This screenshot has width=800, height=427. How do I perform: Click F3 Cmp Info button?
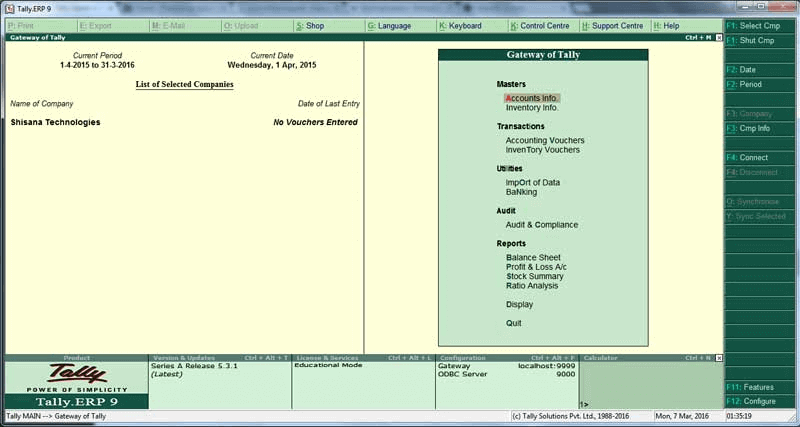coord(759,129)
